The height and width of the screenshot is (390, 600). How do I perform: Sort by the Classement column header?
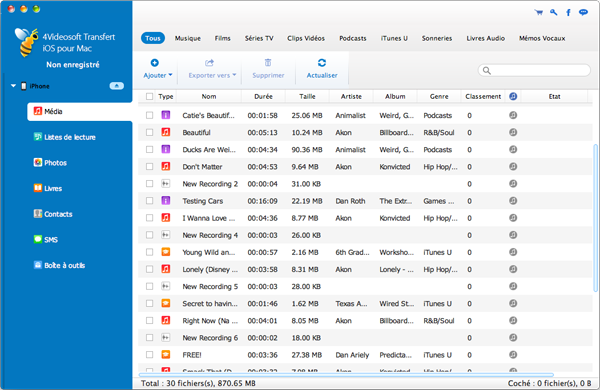pyautogui.click(x=483, y=96)
